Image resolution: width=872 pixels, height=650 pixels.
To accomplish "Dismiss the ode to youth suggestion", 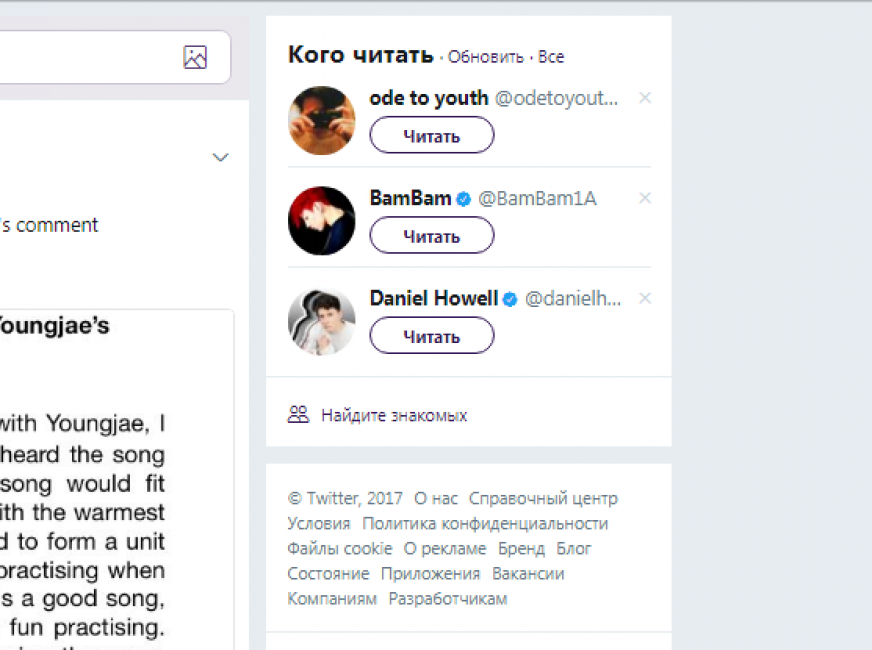I will coord(645,98).
